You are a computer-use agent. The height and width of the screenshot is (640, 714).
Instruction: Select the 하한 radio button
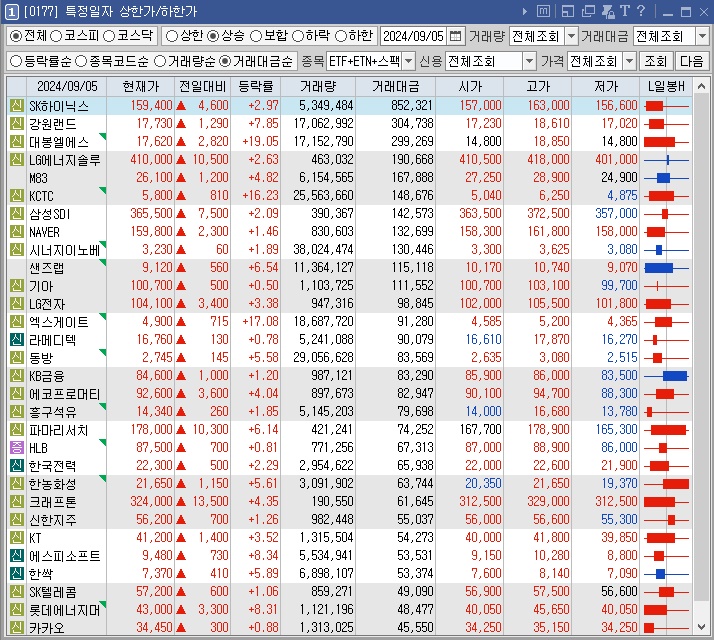point(341,36)
